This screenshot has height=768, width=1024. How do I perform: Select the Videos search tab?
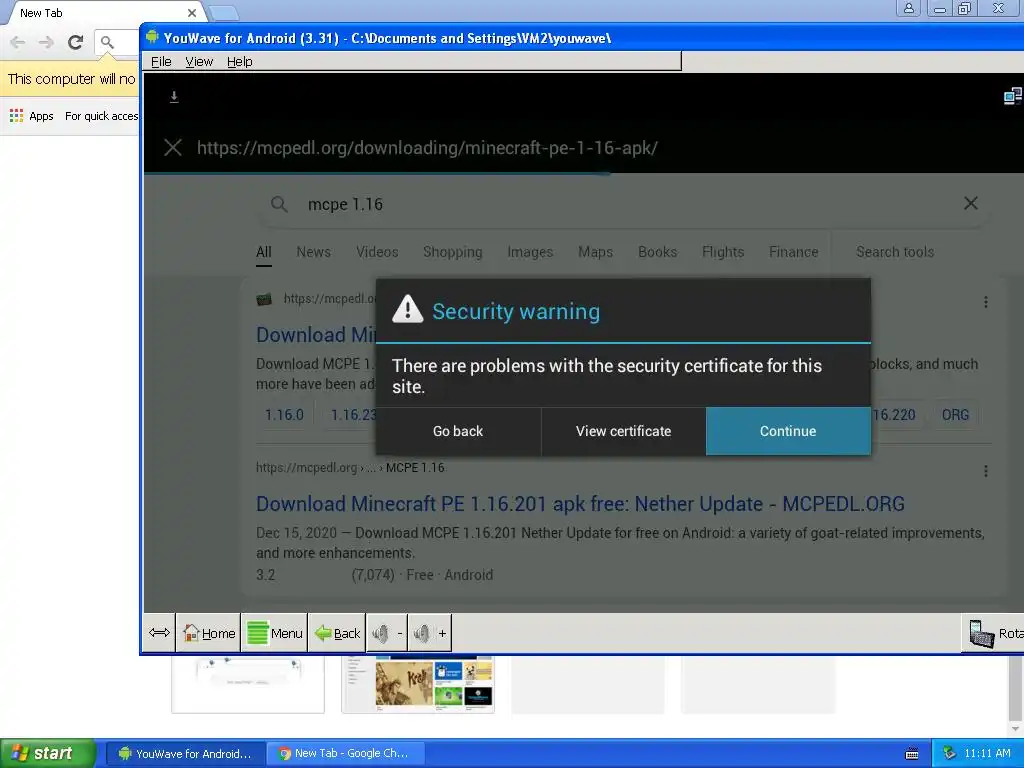tap(377, 252)
